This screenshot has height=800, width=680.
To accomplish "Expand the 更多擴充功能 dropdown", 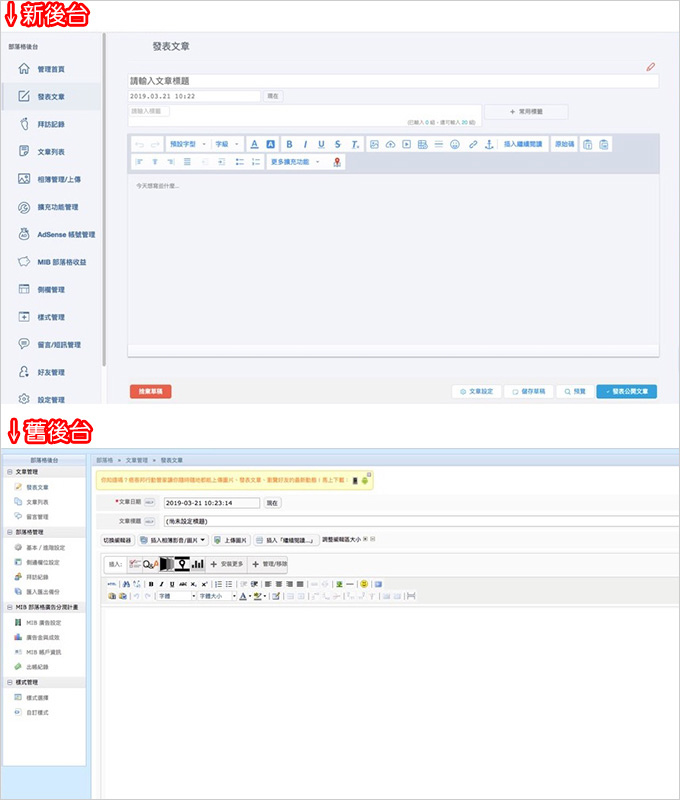I will pyautogui.click(x=295, y=162).
